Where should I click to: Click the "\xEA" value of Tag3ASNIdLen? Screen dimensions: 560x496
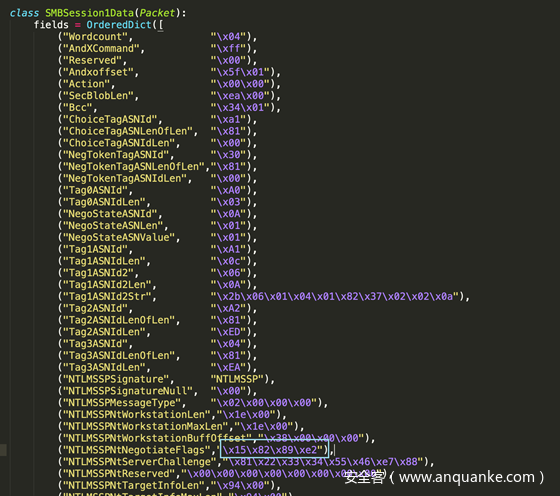(229, 367)
